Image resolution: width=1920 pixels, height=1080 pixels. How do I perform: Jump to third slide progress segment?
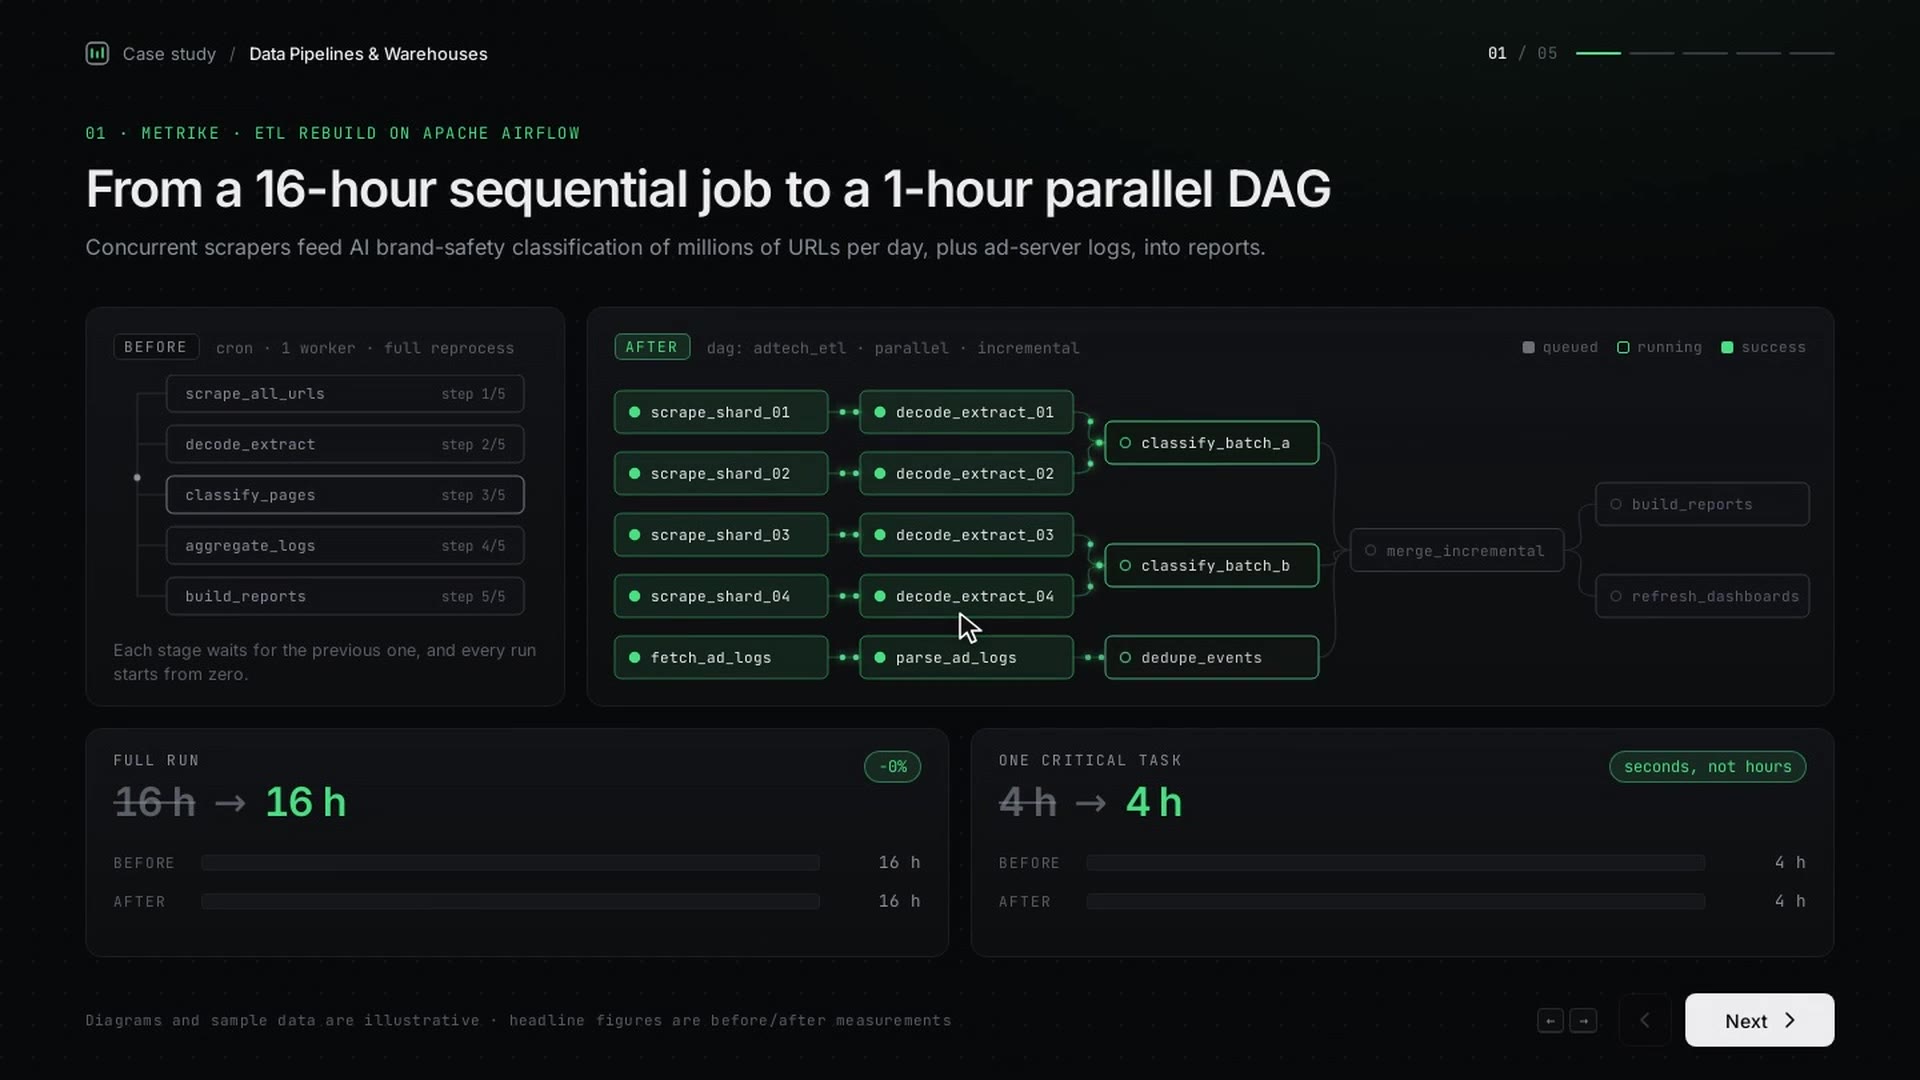(x=1704, y=53)
